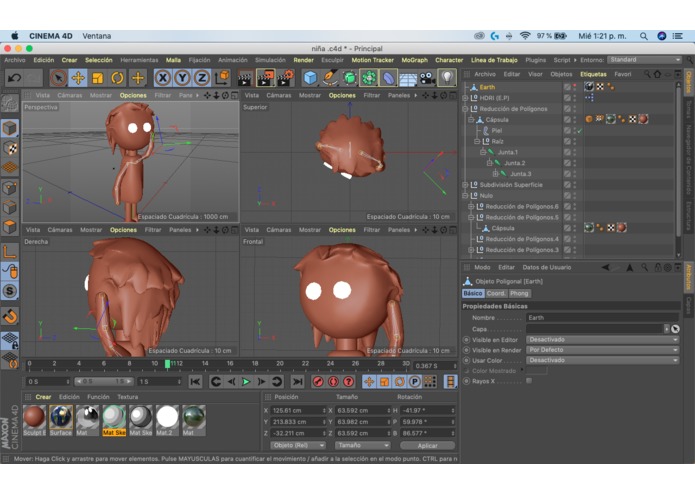Image resolution: width=695 pixels, height=494 pixels.
Task: Click the 0 S to 1 S preview range slider
Action: 104,381
